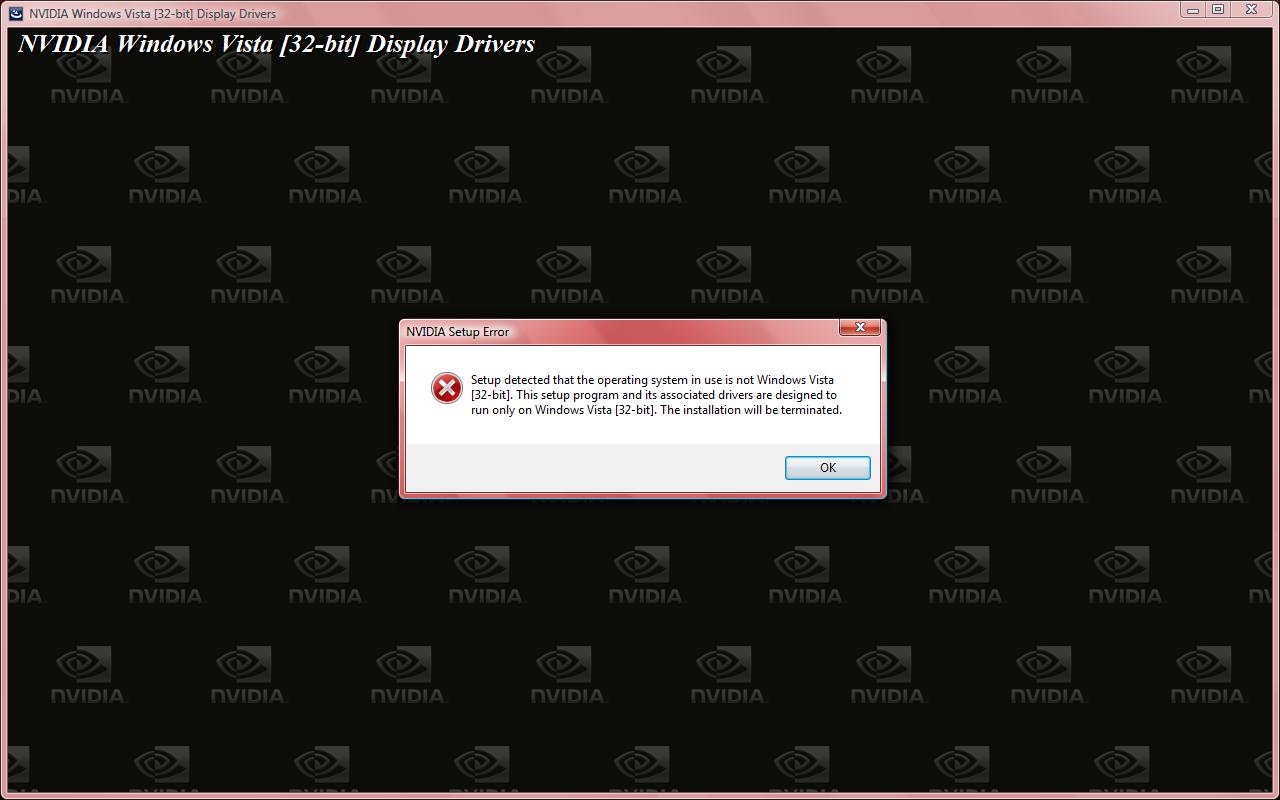The height and width of the screenshot is (800, 1280).
Task: Close the NVIDIA Display Drivers main window
Action: tap(1252, 9)
